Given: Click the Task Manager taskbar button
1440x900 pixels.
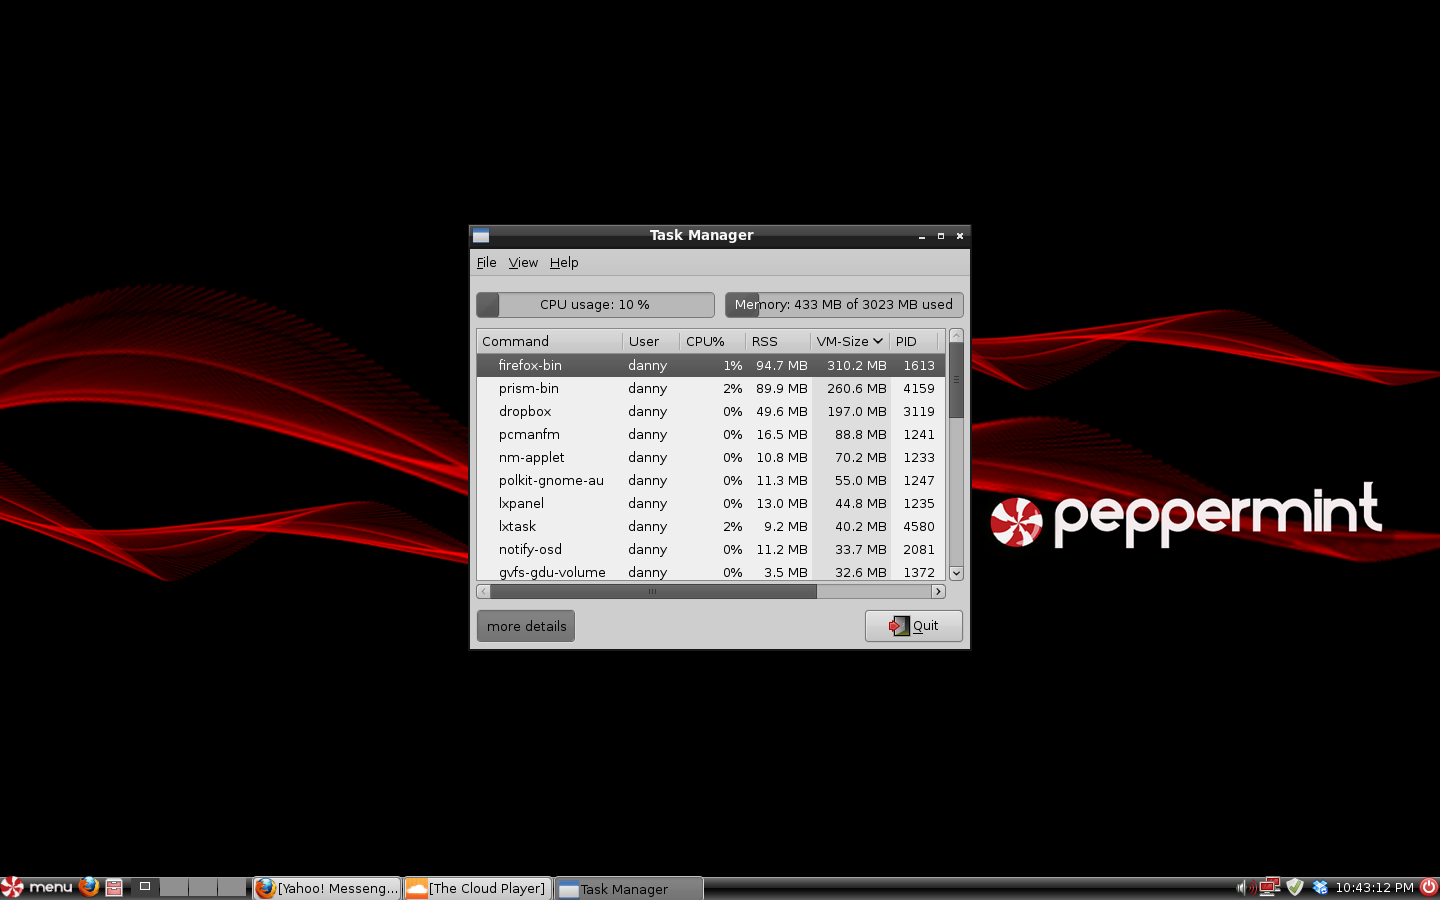Looking at the screenshot, I should pyautogui.click(x=629, y=888).
